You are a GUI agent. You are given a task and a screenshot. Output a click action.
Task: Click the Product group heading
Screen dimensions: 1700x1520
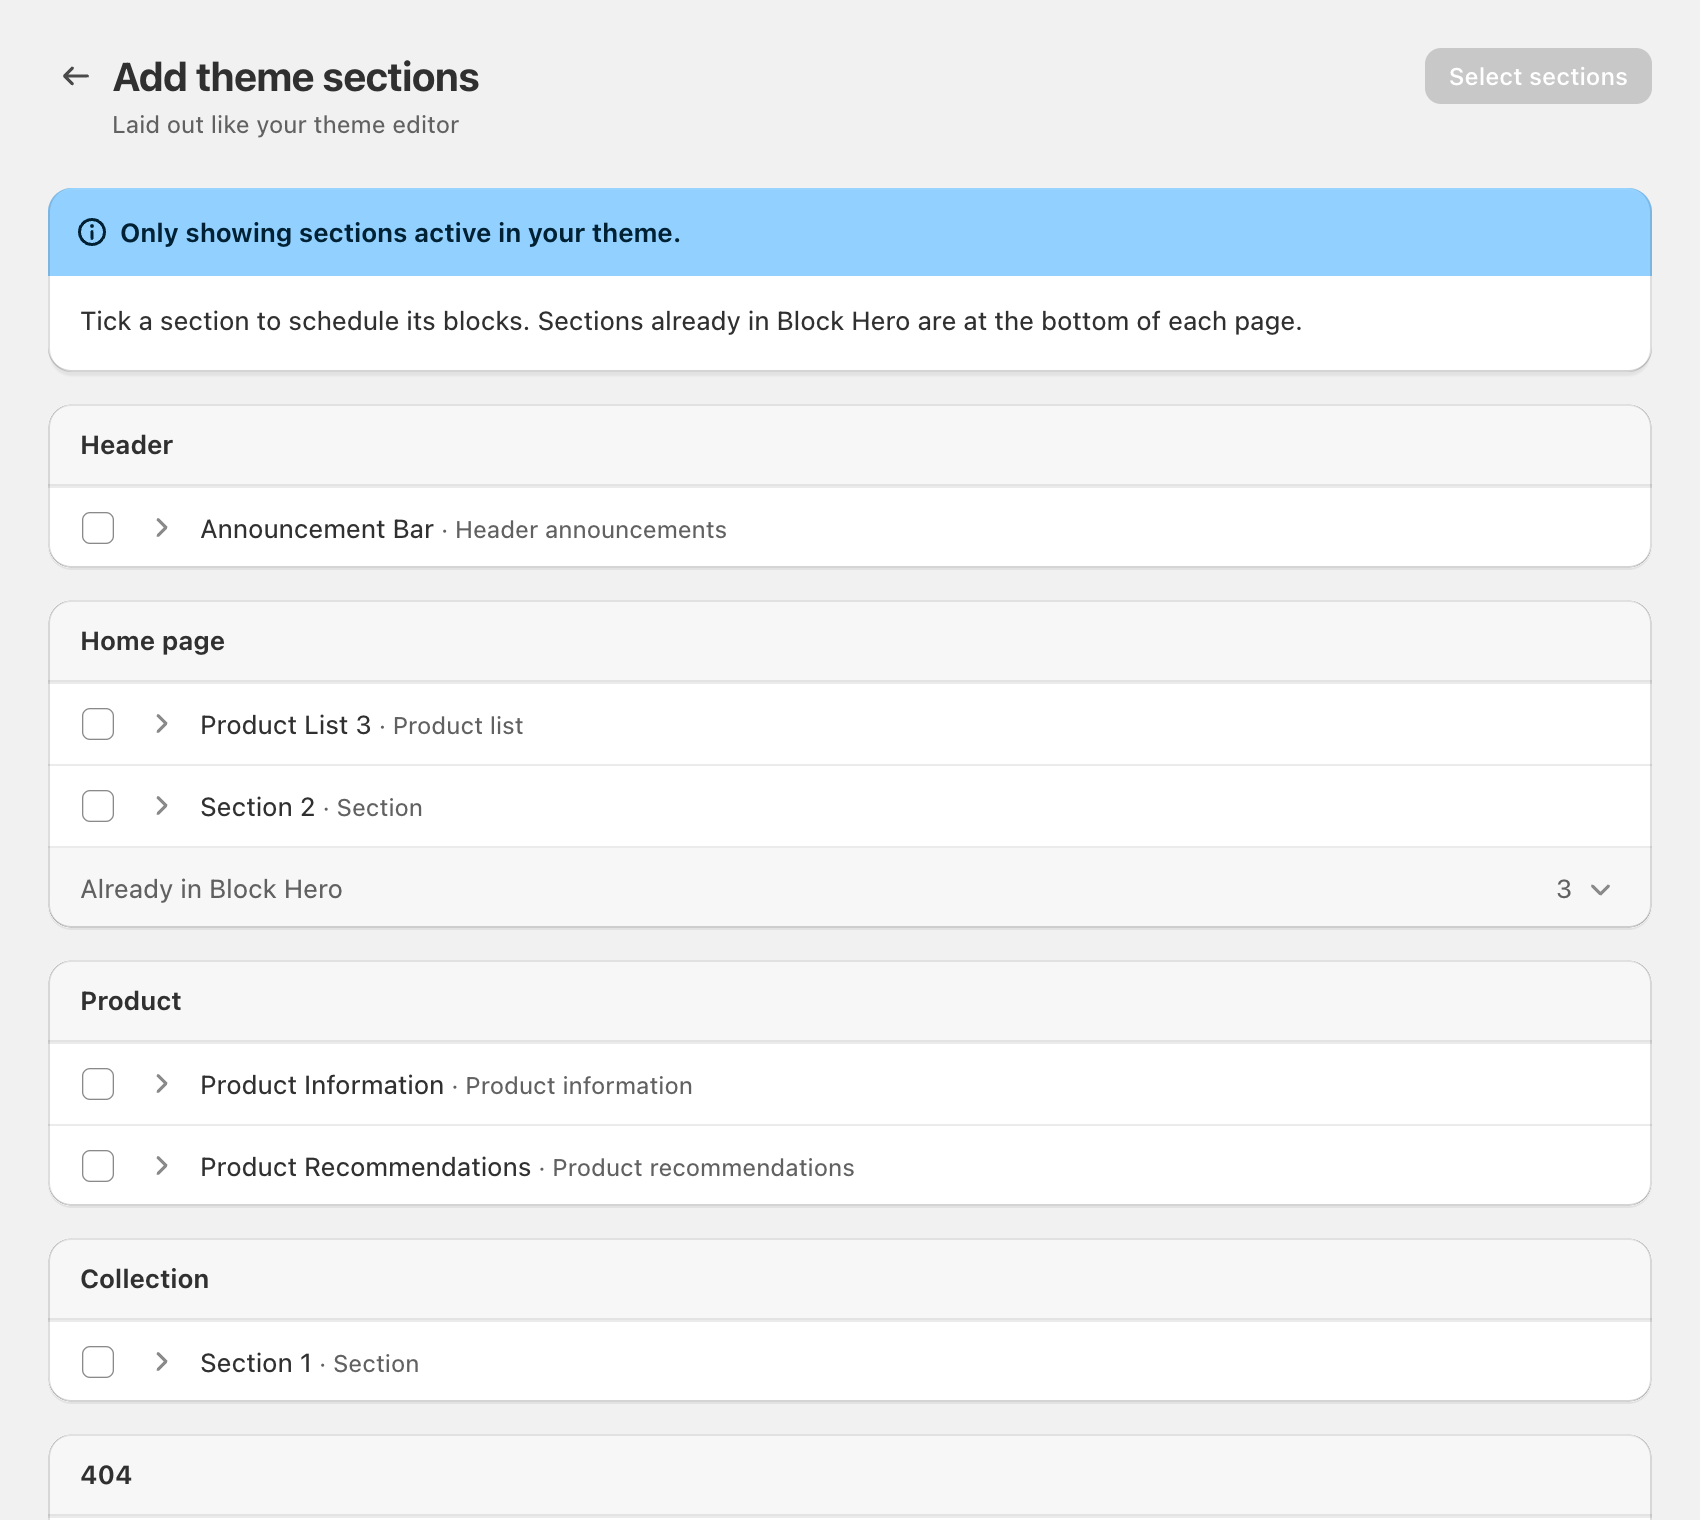131,1001
